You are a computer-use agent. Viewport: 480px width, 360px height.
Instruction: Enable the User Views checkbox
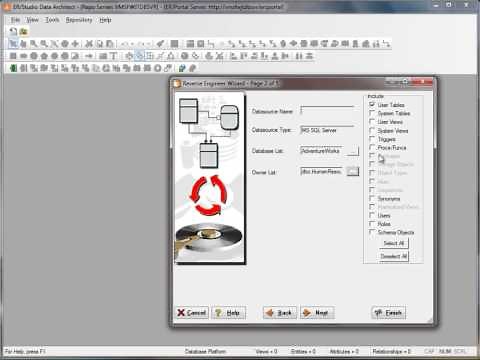tap(372, 122)
